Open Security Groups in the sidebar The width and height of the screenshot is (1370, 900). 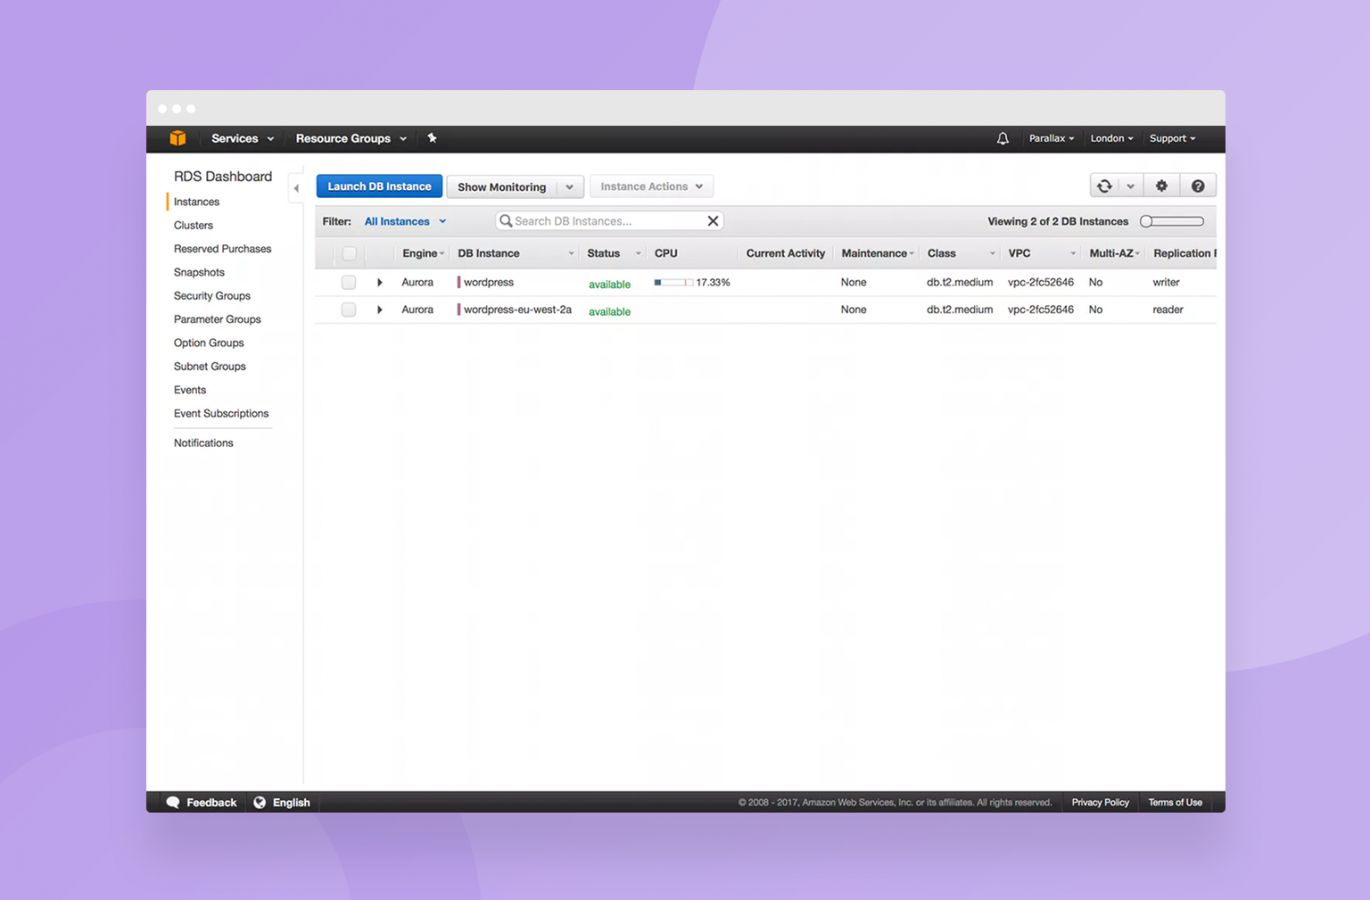pos(212,296)
